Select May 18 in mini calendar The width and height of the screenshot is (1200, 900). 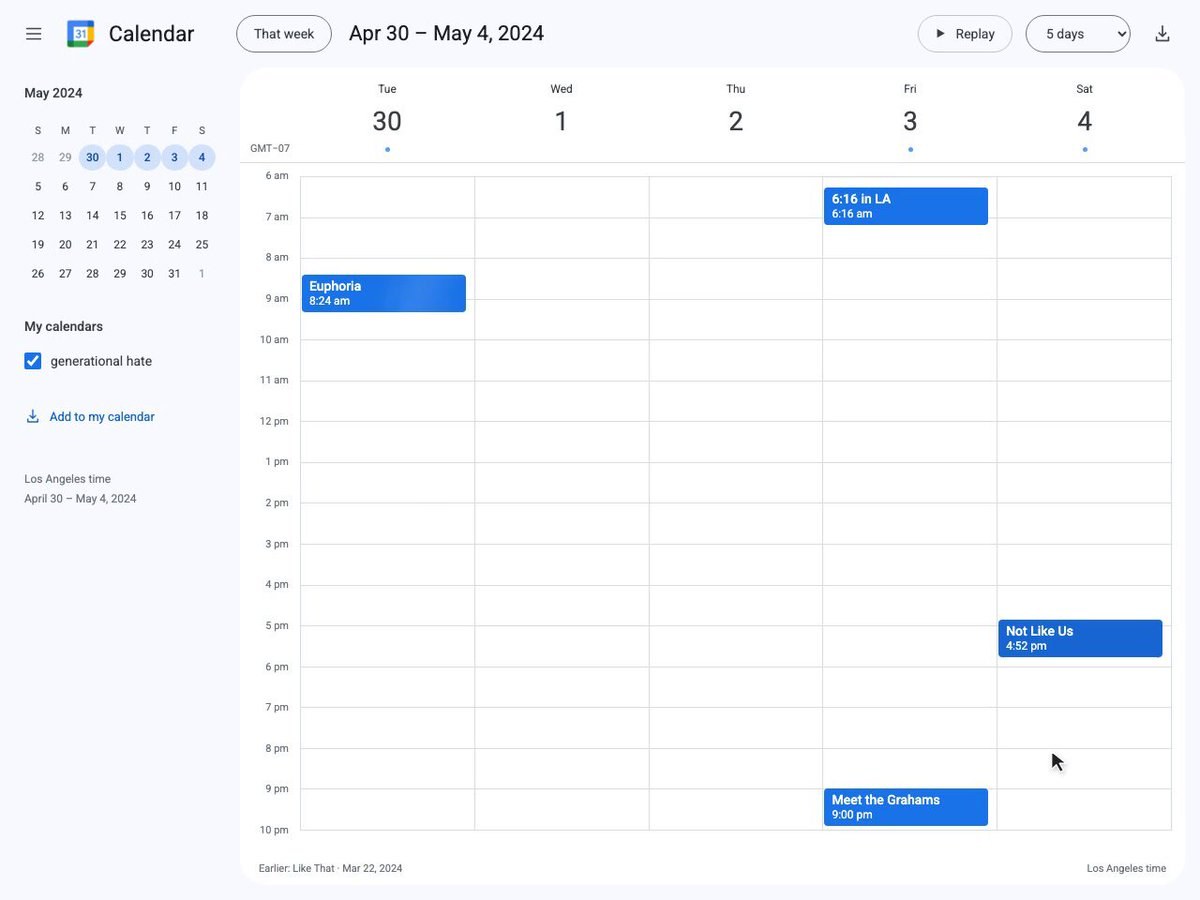pos(202,215)
